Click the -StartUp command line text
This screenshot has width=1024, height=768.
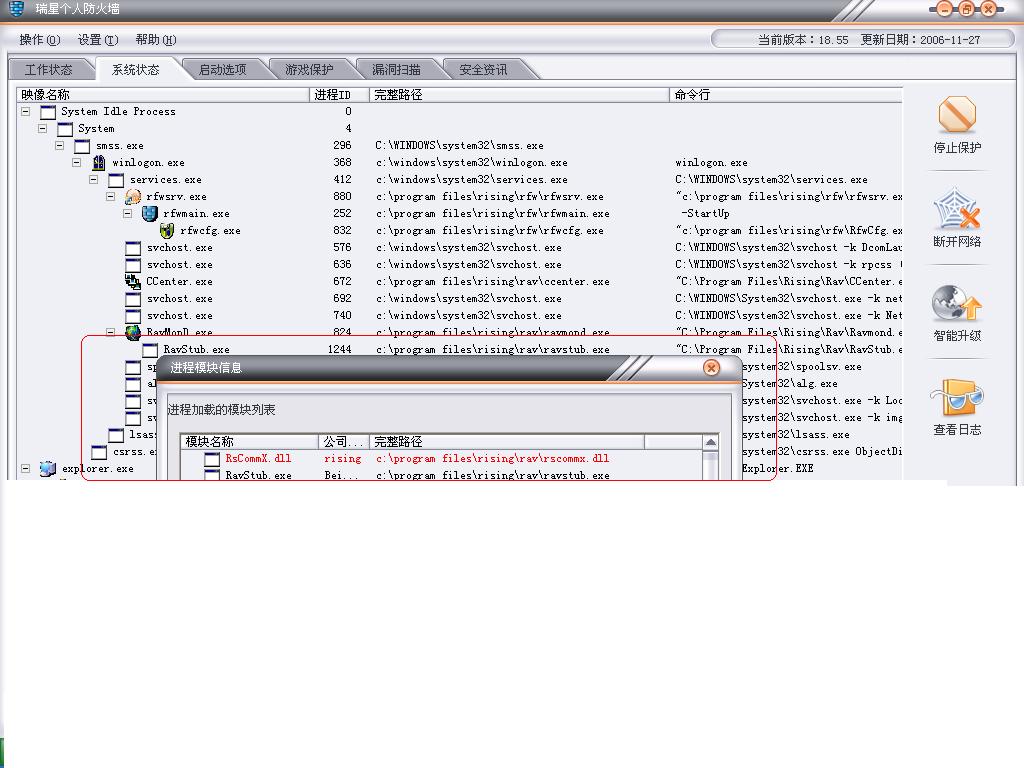coord(705,214)
